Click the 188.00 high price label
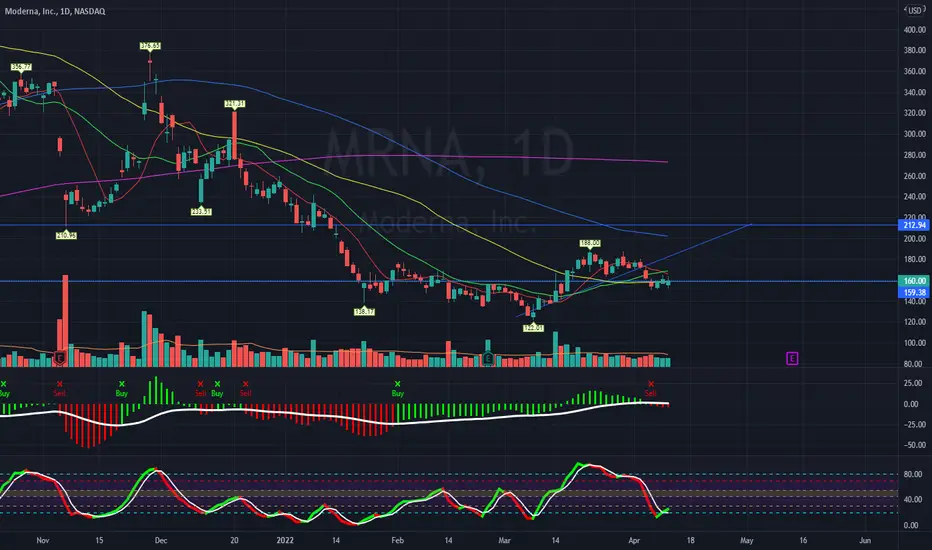Screen dimensions: 932x550 (x=590, y=243)
